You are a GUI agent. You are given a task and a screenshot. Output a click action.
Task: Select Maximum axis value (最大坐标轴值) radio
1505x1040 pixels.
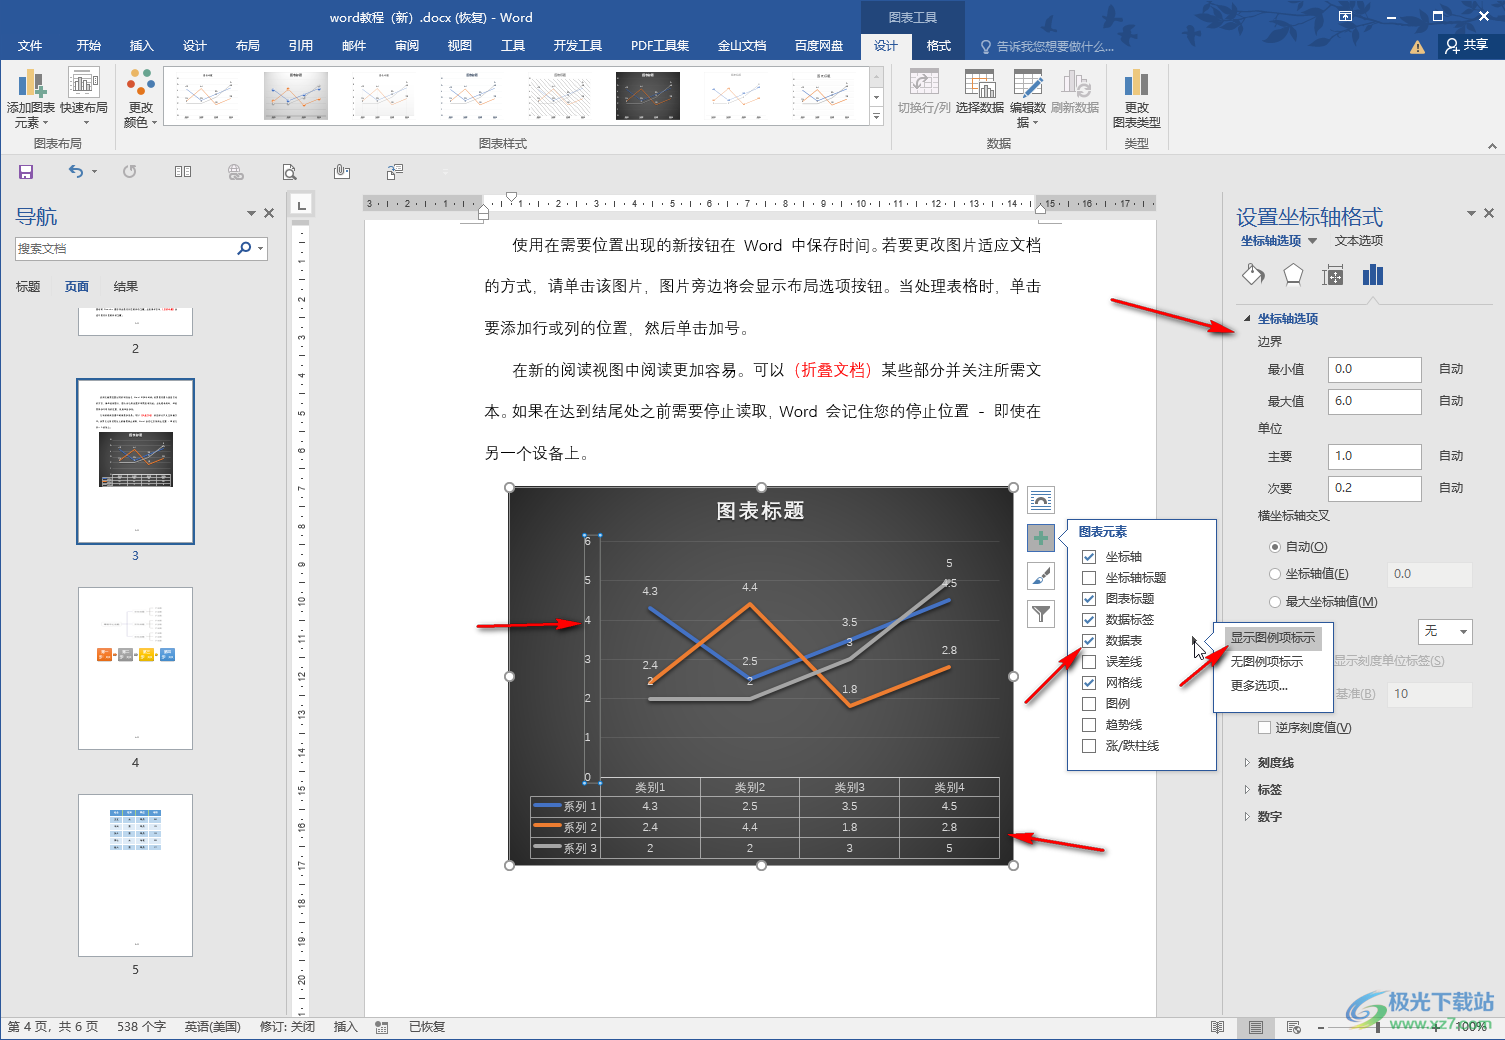click(1275, 602)
